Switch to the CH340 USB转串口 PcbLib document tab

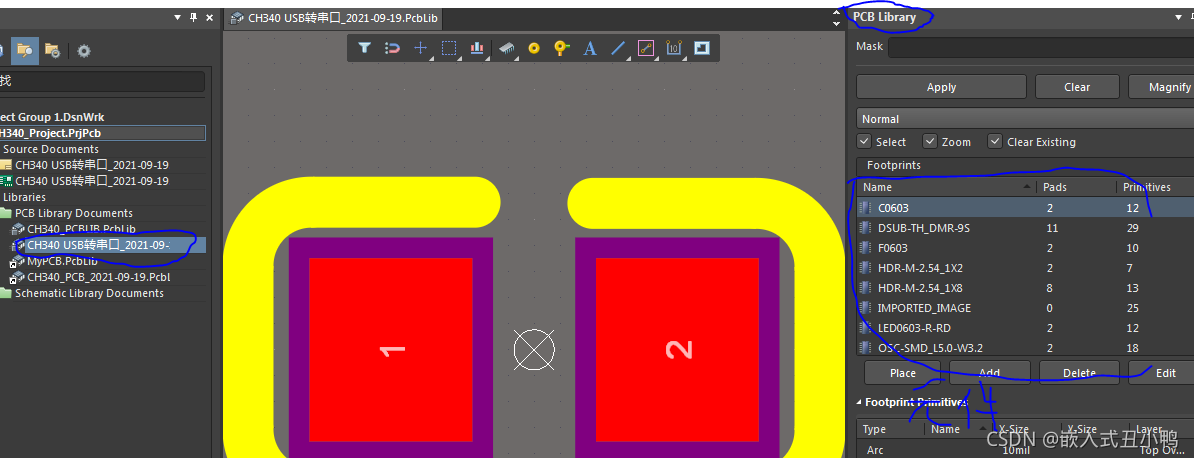tap(334, 18)
